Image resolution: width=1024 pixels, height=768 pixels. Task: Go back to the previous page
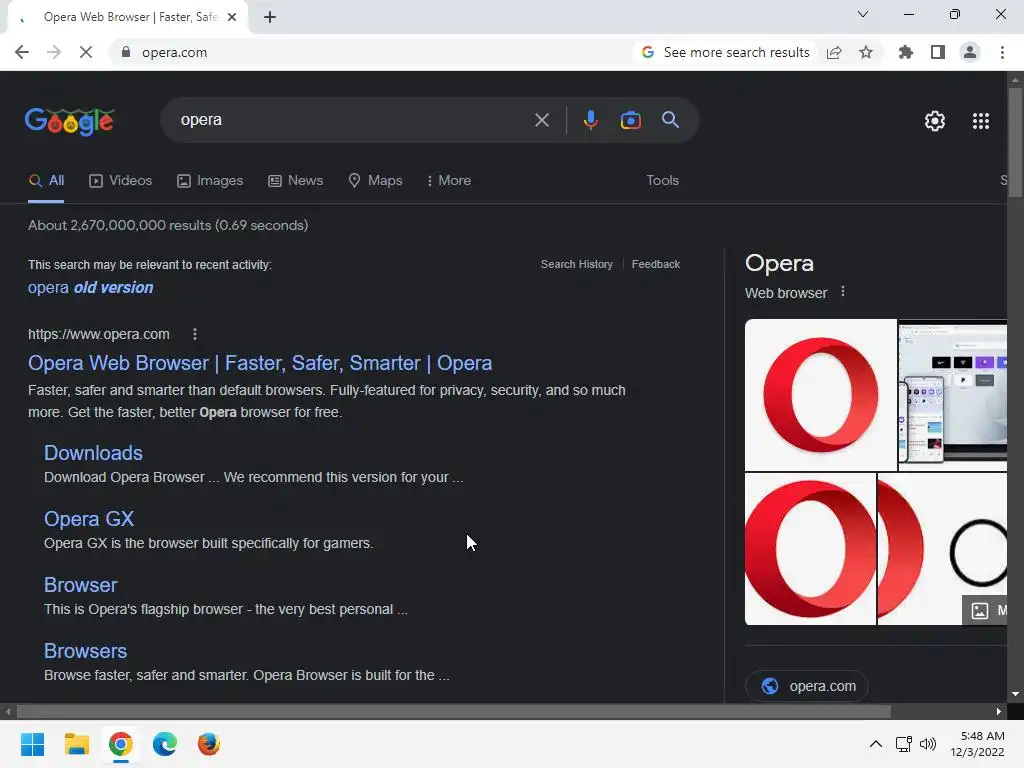pyautogui.click(x=22, y=52)
